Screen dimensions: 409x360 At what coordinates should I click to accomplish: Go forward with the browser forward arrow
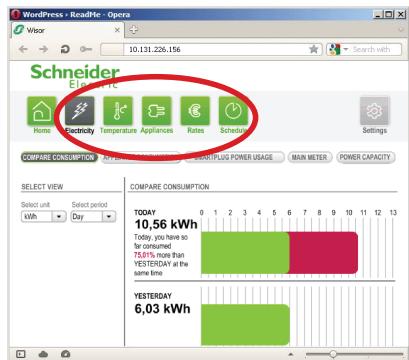(x=43, y=49)
